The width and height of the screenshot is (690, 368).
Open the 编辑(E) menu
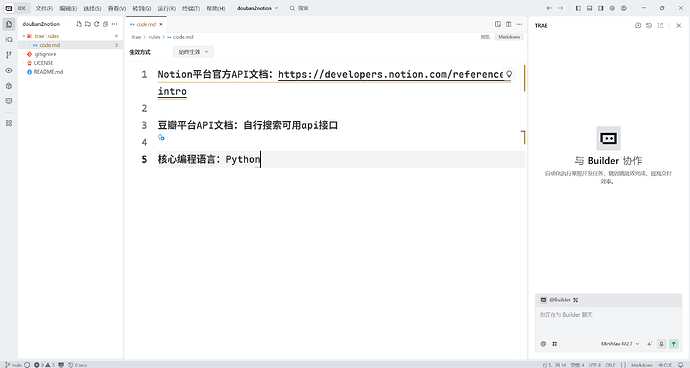(68, 8)
